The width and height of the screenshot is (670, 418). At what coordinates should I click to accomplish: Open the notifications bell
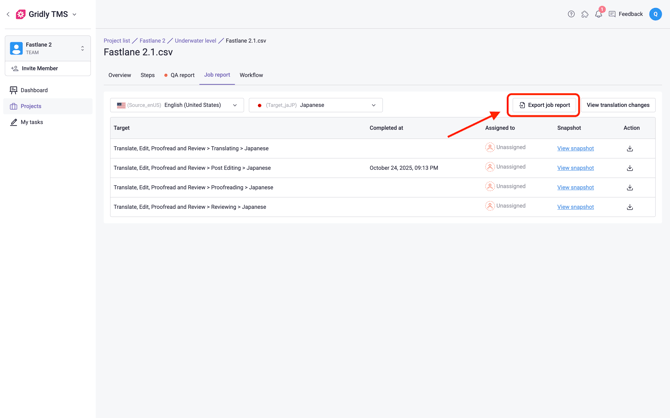click(598, 14)
